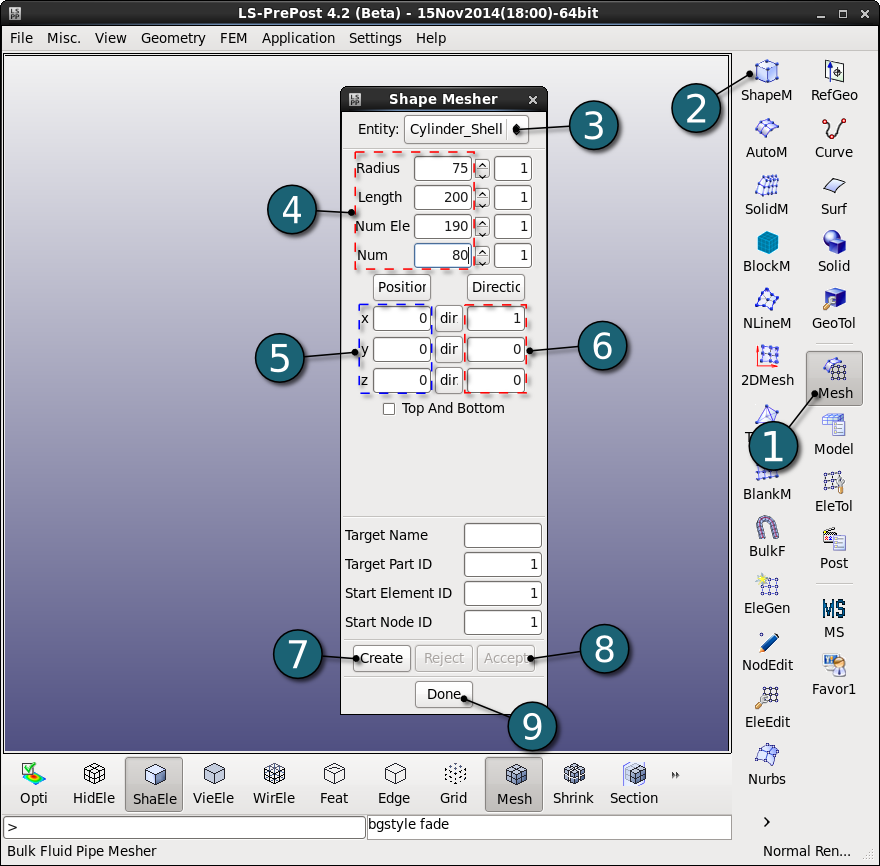
Task: Open the BlockM block mesher tool
Action: pos(766,252)
